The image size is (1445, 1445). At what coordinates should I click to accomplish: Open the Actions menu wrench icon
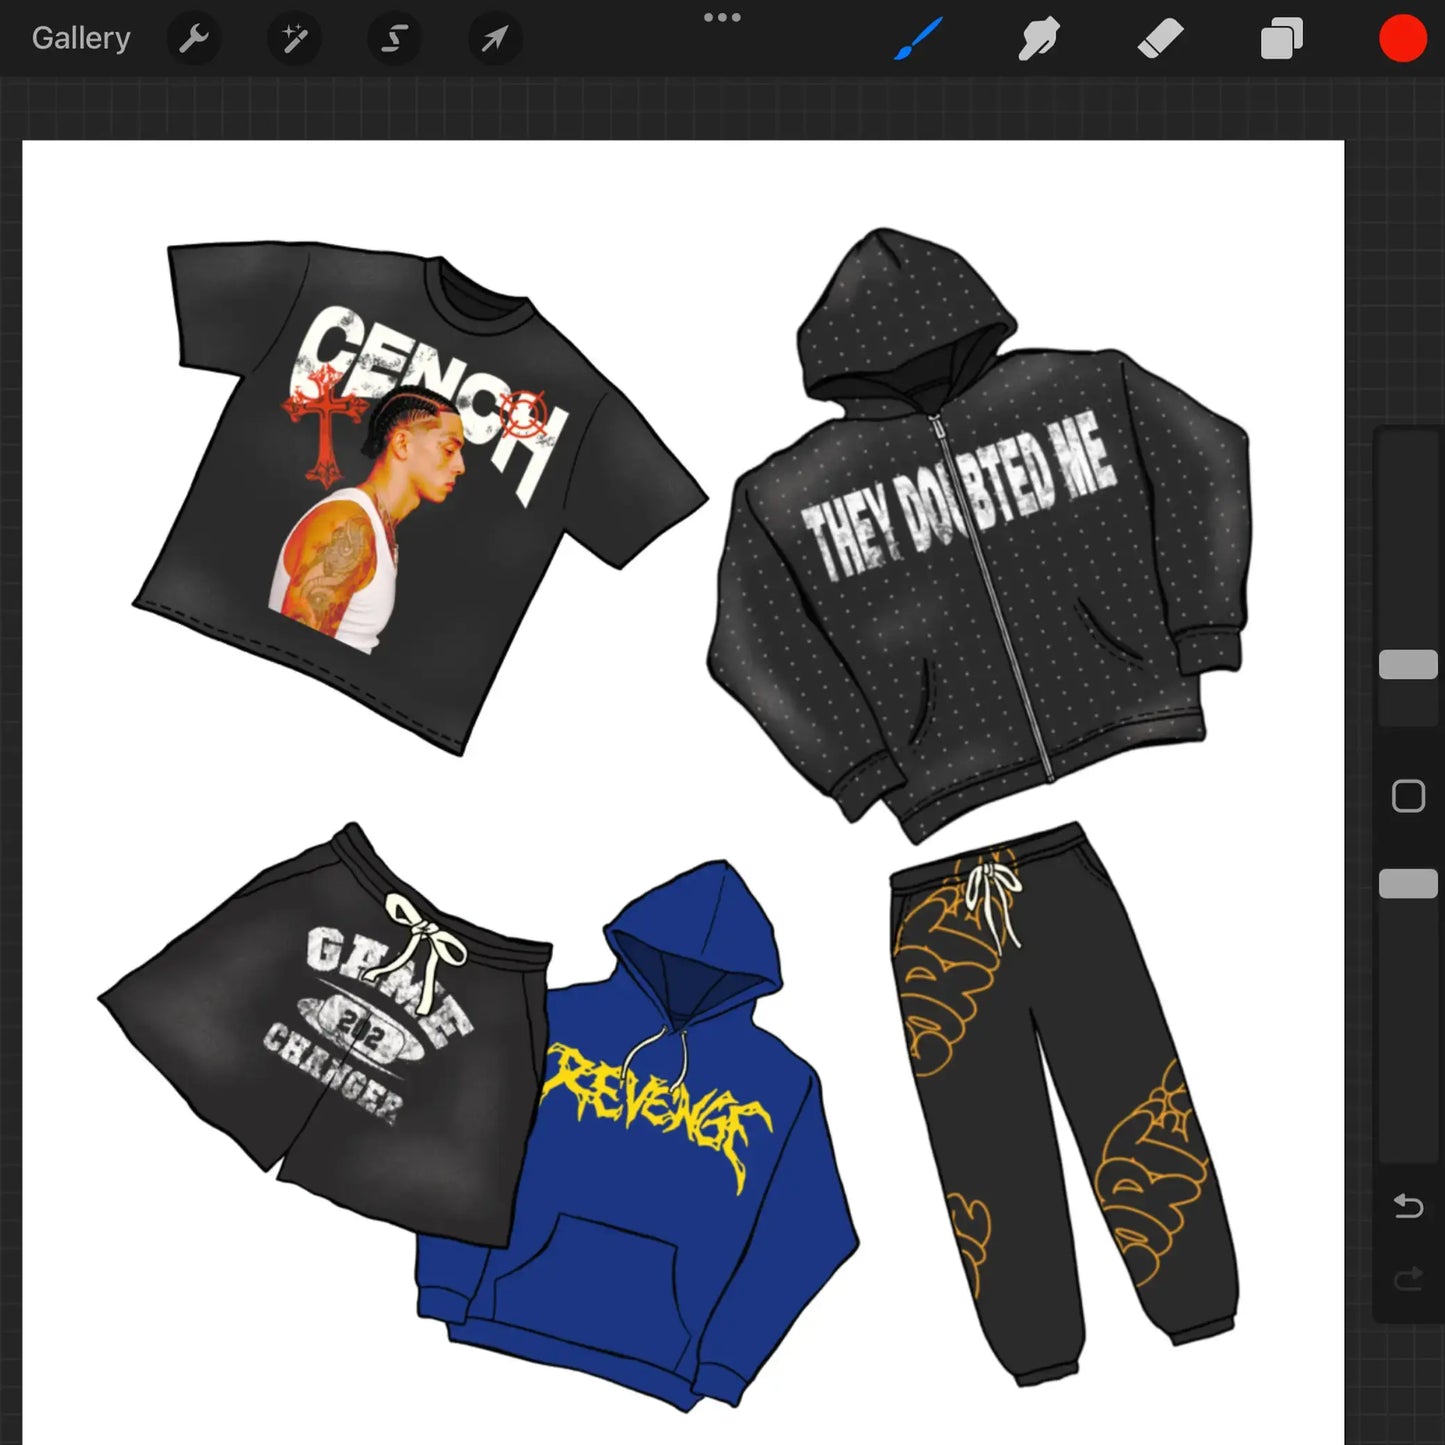click(194, 38)
